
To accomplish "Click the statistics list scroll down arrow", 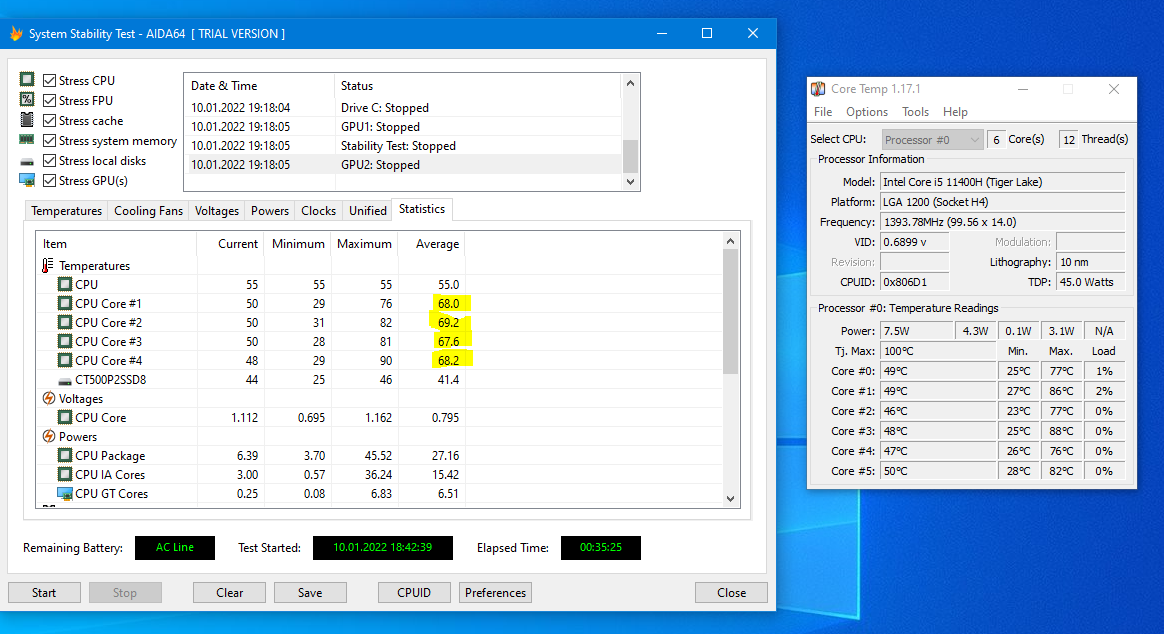I will pyautogui.click(x=730, y=499).
